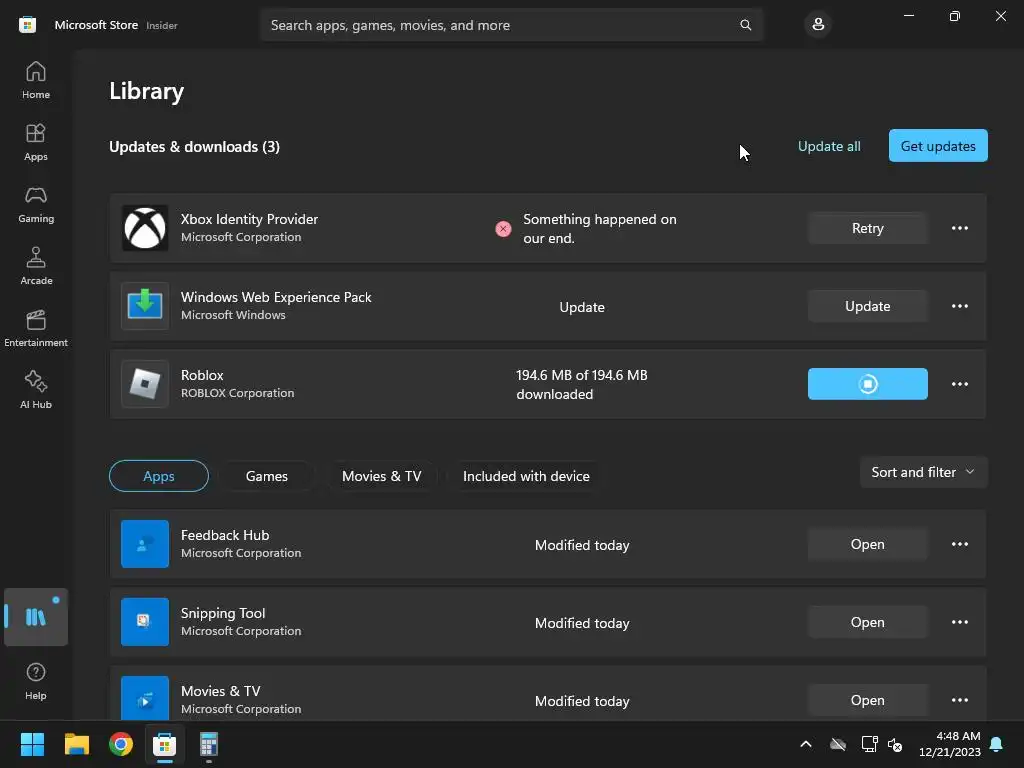This screenshot has height=768, width=1024.
Task: Click the Xbox Identity Provider app icon
Action: click(x=145, y=228)
